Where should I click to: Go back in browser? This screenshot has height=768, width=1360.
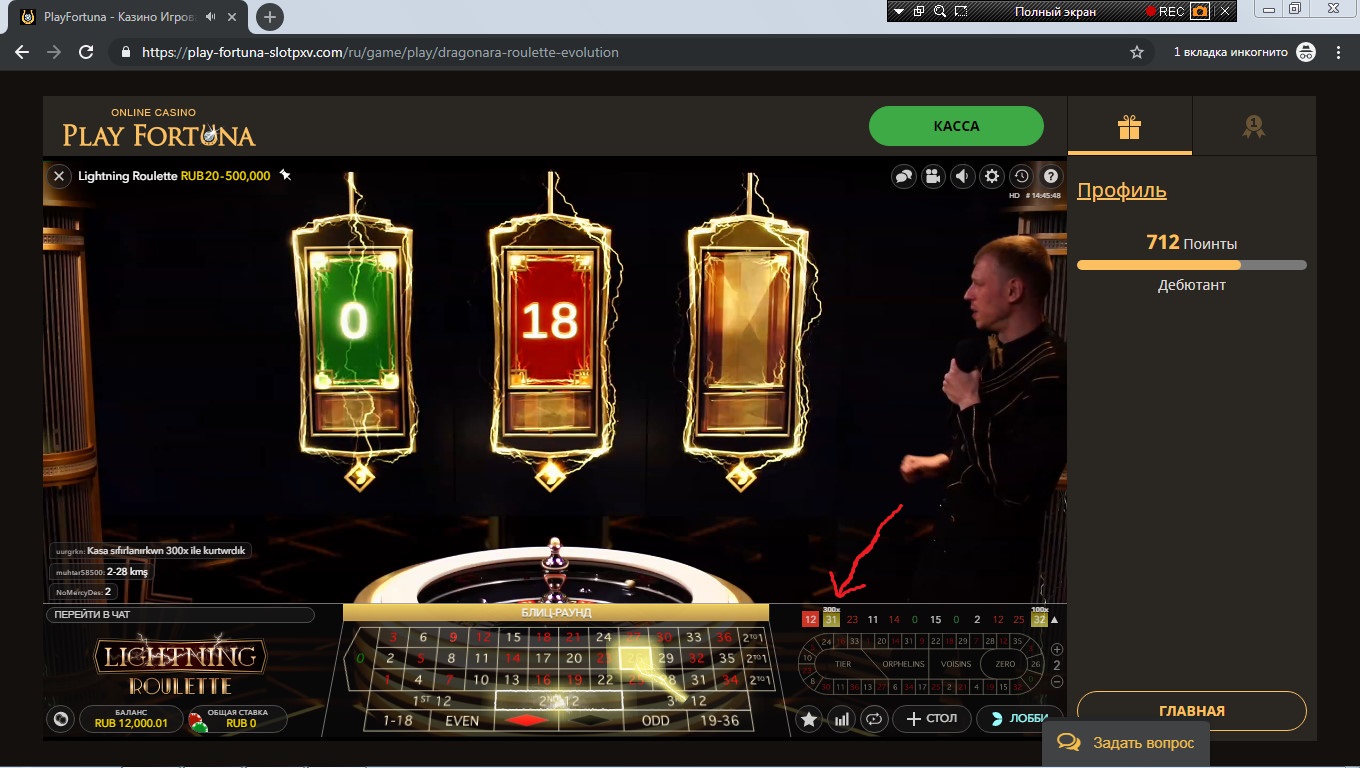pos(22,52)
